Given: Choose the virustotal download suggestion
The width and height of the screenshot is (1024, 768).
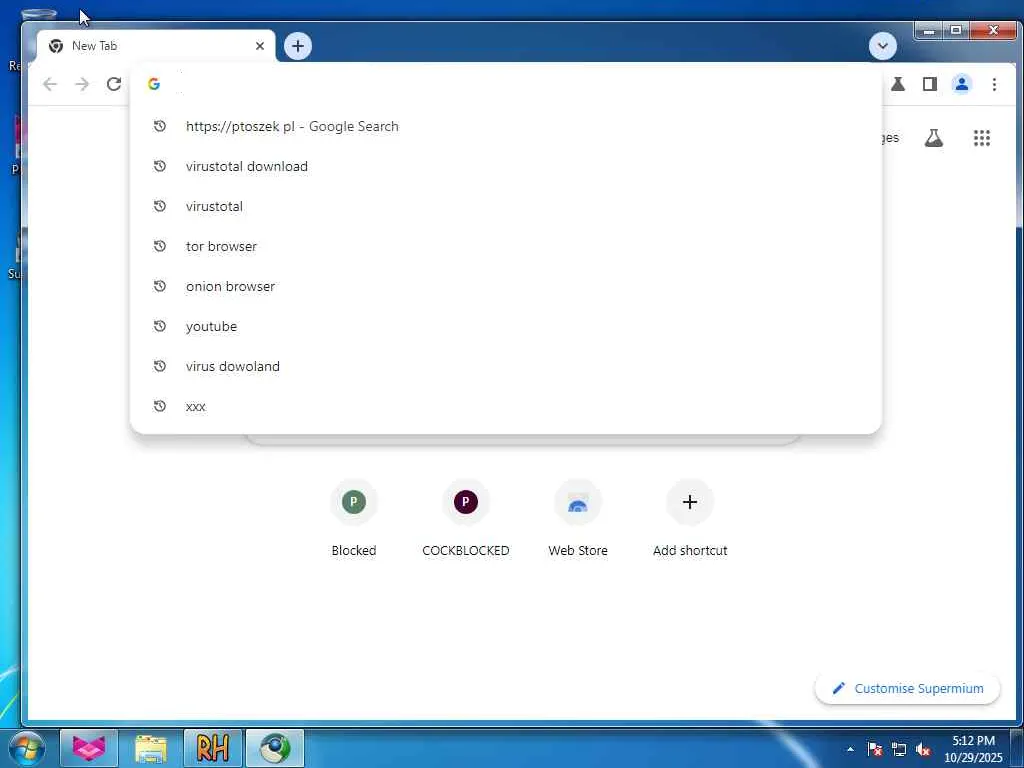Looking at the screenshot, I should [505, 167].
